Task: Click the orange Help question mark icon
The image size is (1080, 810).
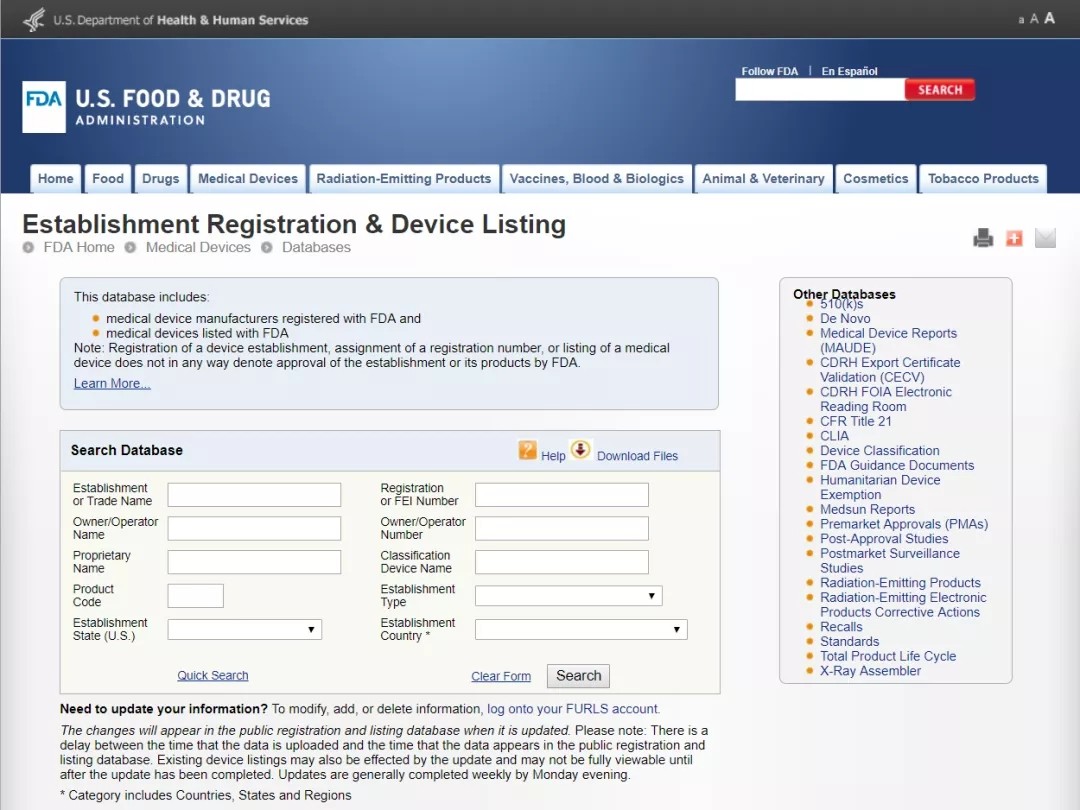Action: [x=528, y=450]
